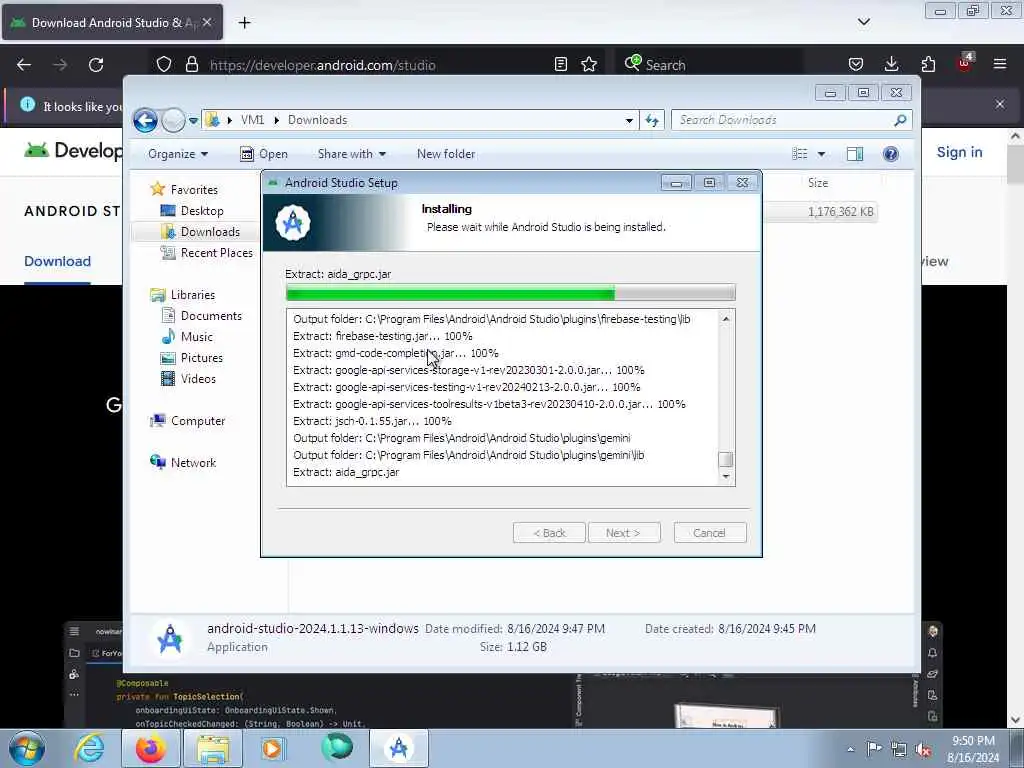Select Recent Places in the navigation pane
The height and width of the screenshot is (768, 1024).
click(x=216, y=253)
